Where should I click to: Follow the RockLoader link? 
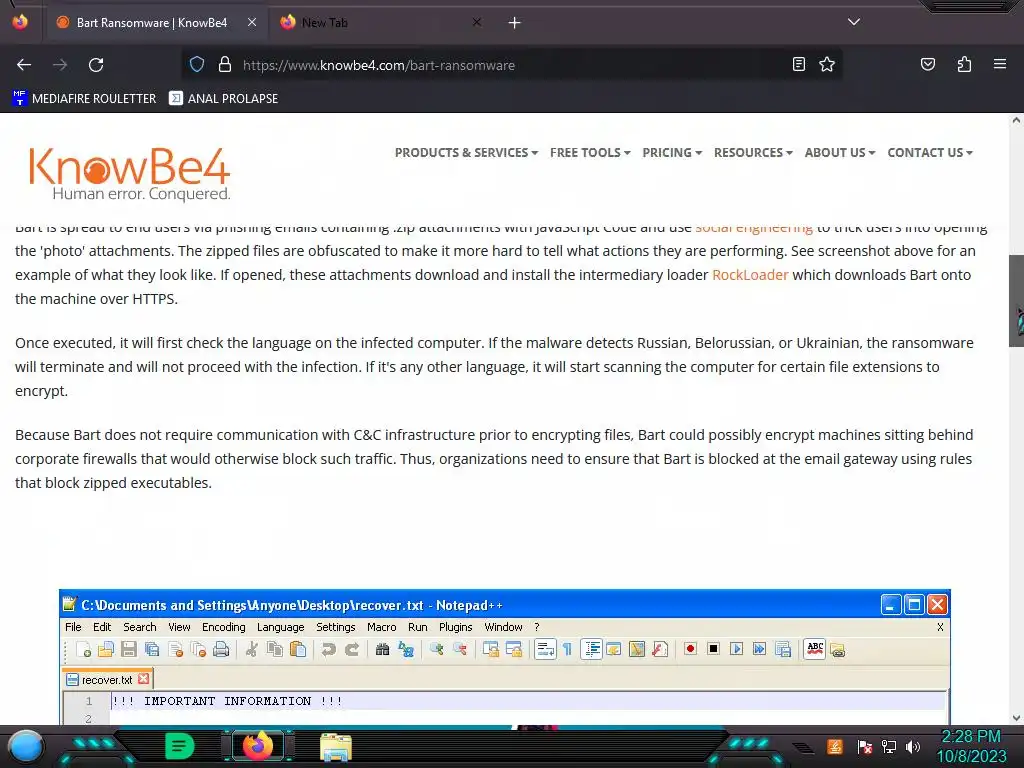750,275
